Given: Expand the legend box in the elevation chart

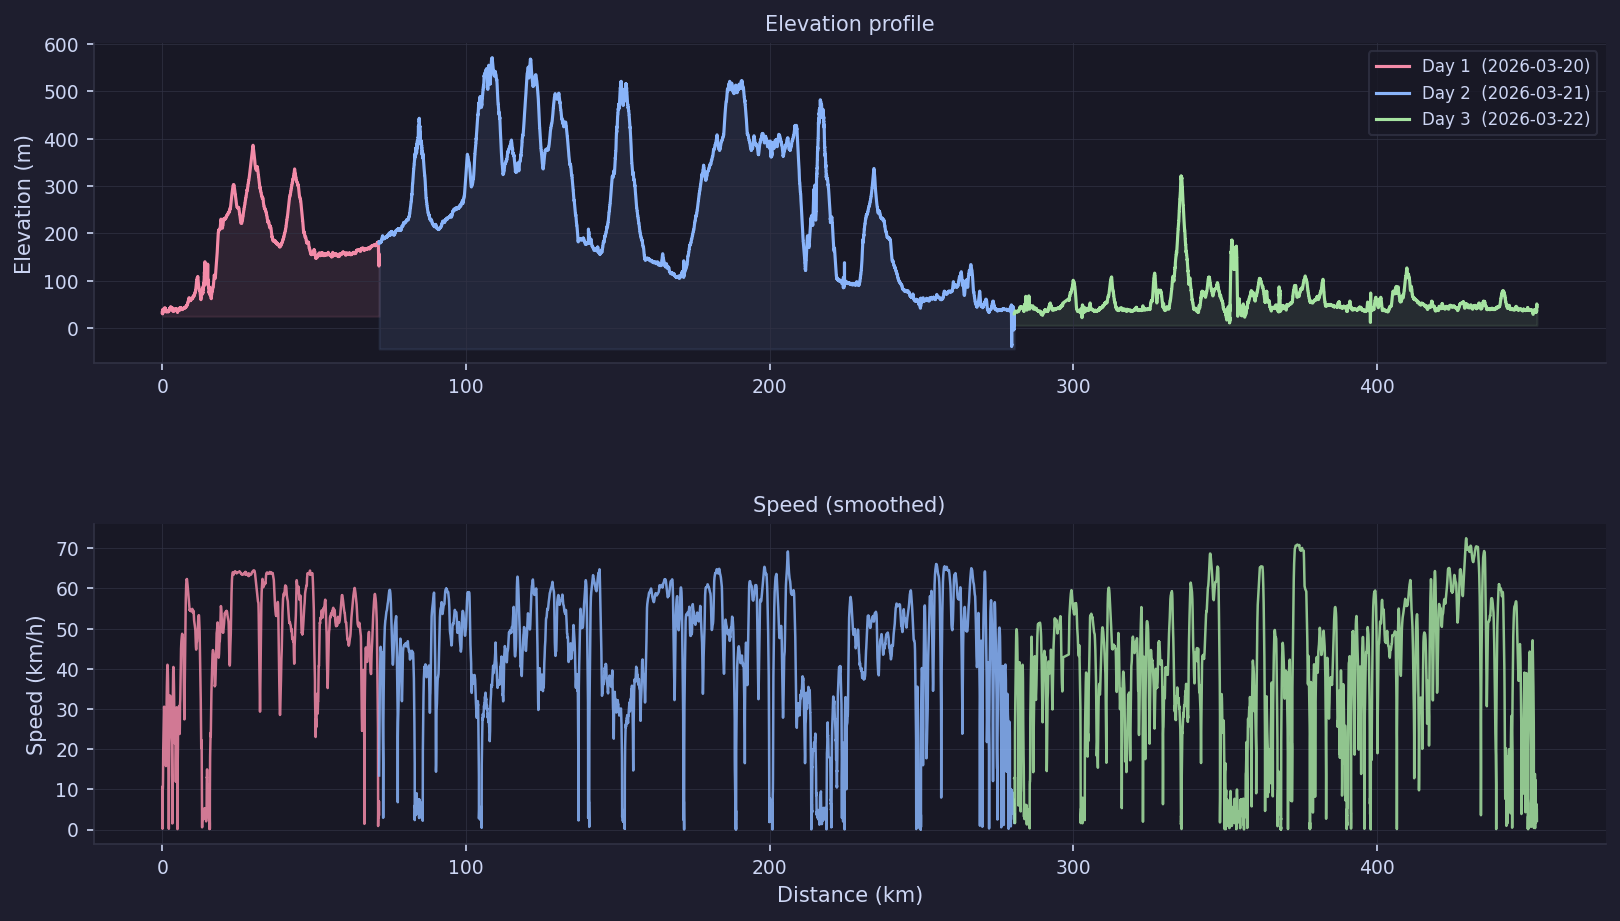Looking at the screenshot, I should (x=1481, y=91).
